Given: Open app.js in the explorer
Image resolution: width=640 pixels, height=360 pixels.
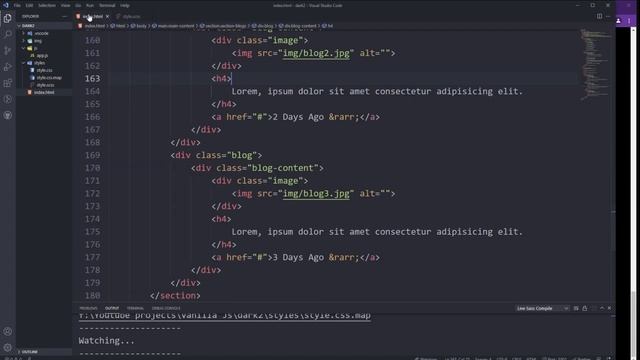Looking at the screenshot, I should click(42, 56).
